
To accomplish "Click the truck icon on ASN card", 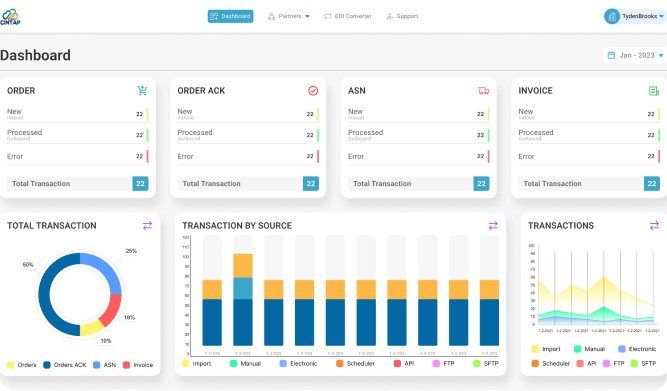I will 484,91.
